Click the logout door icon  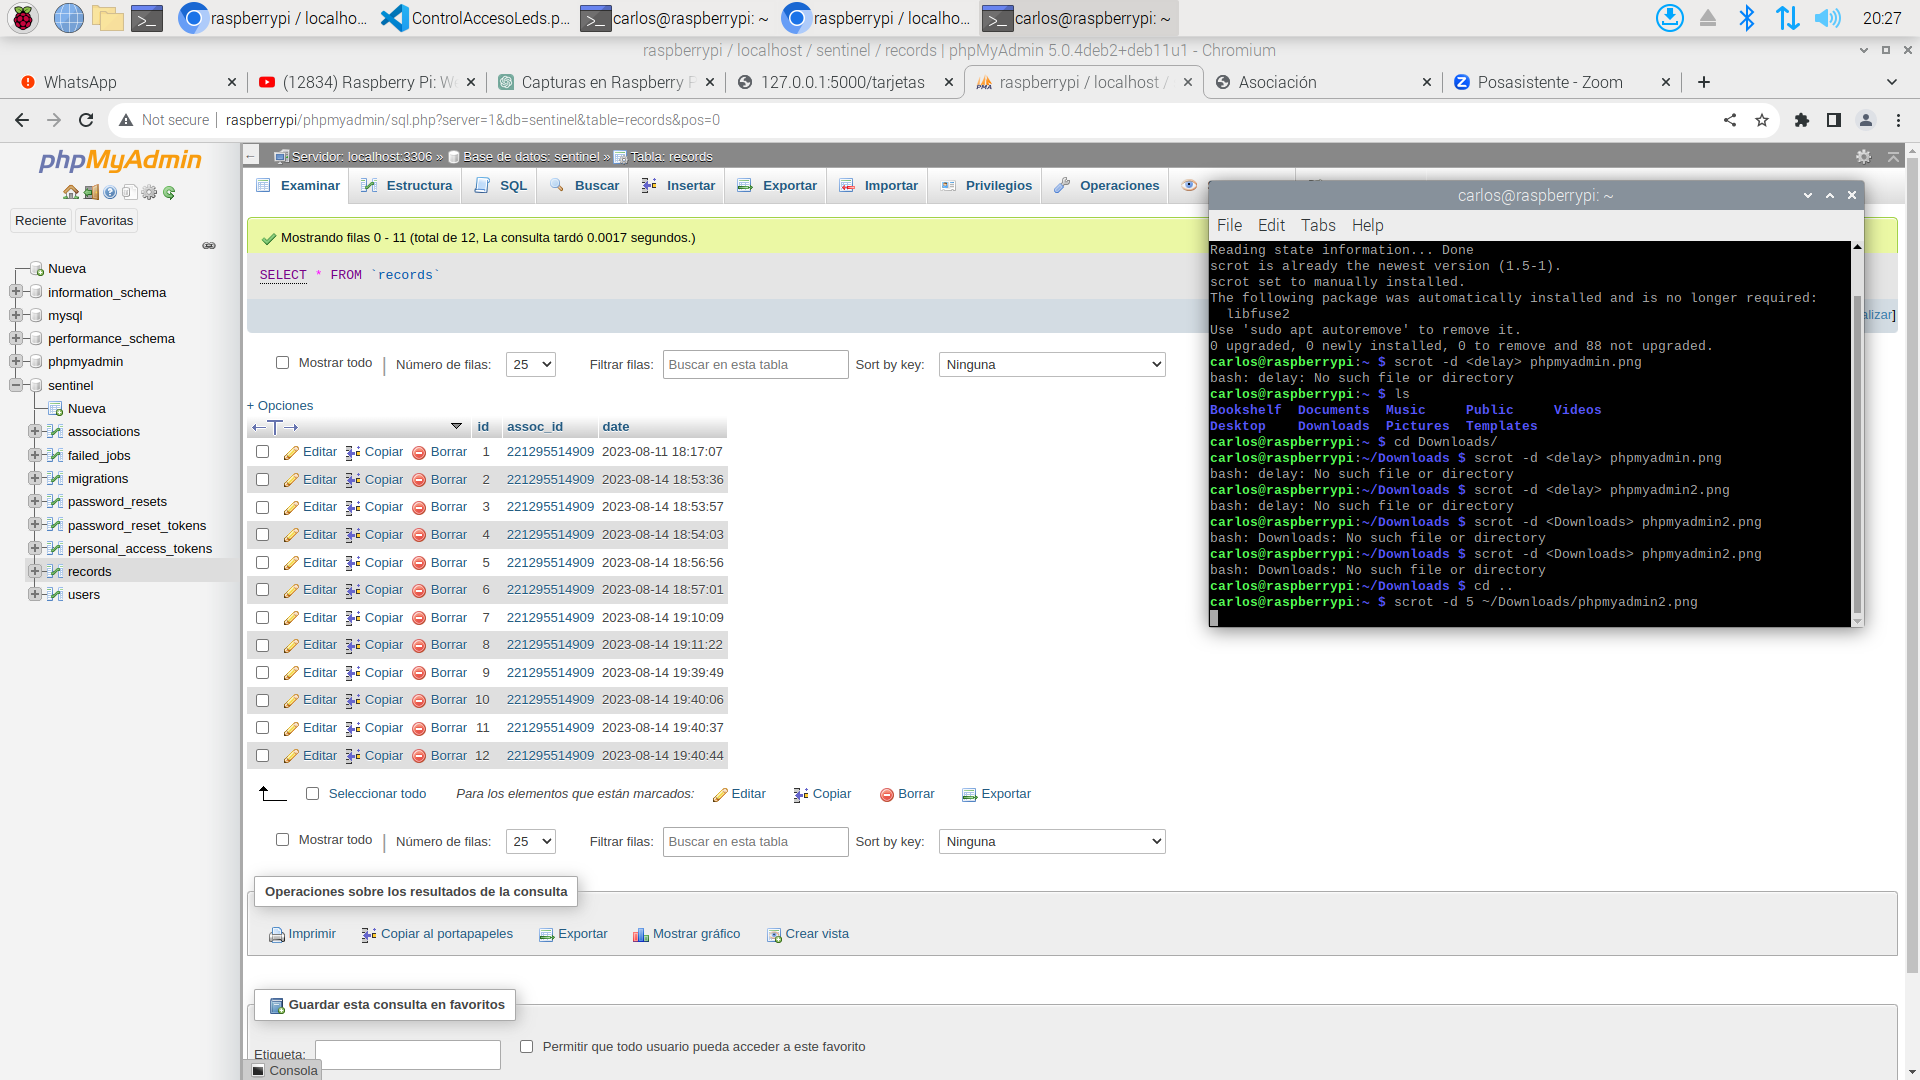tap(91, 192)
